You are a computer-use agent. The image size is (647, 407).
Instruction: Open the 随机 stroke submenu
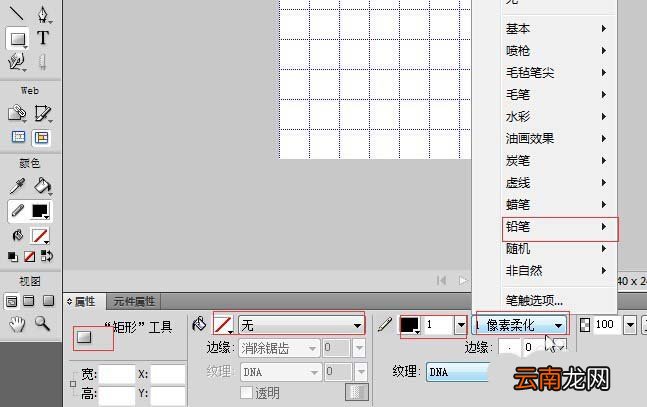[559, 248]
